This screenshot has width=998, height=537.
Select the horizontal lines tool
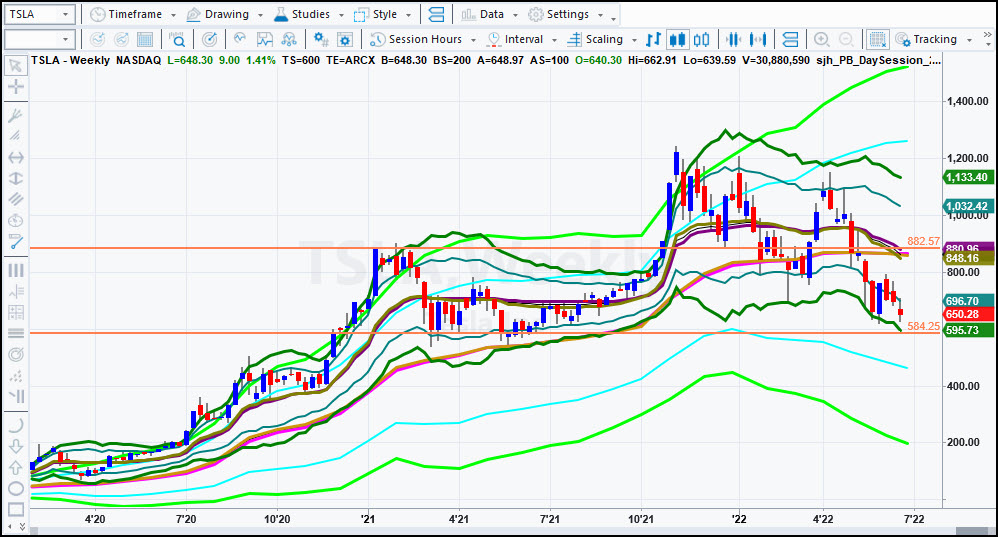(x=16, y=333)
